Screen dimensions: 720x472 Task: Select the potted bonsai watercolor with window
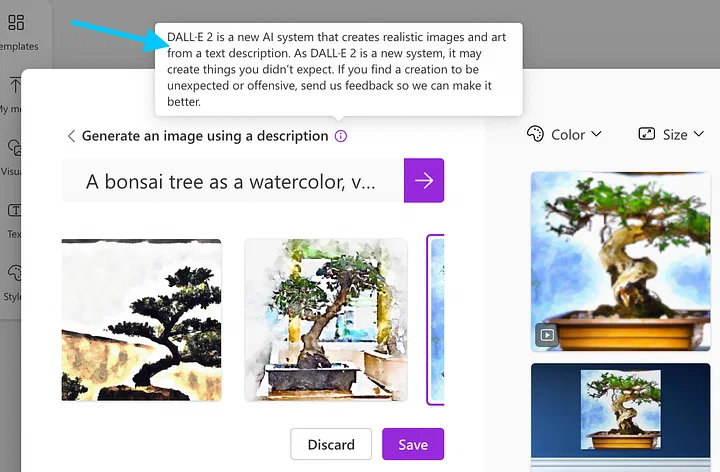(326, 320)
